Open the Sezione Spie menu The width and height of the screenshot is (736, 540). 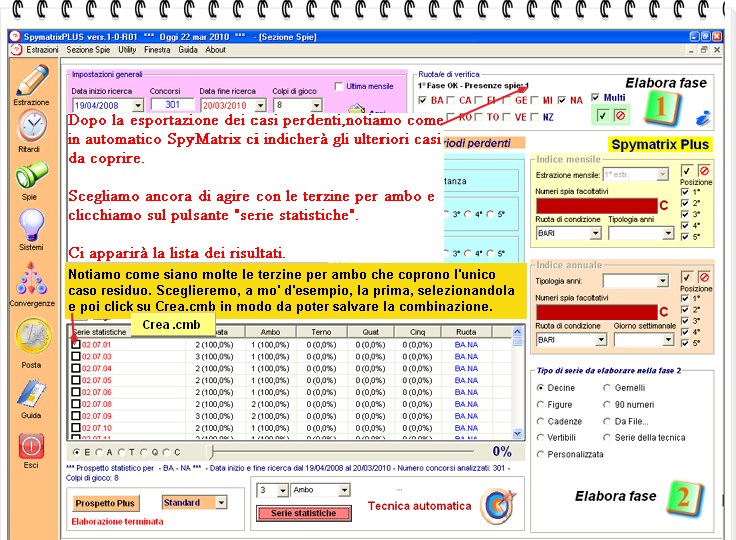click(88, 50)
